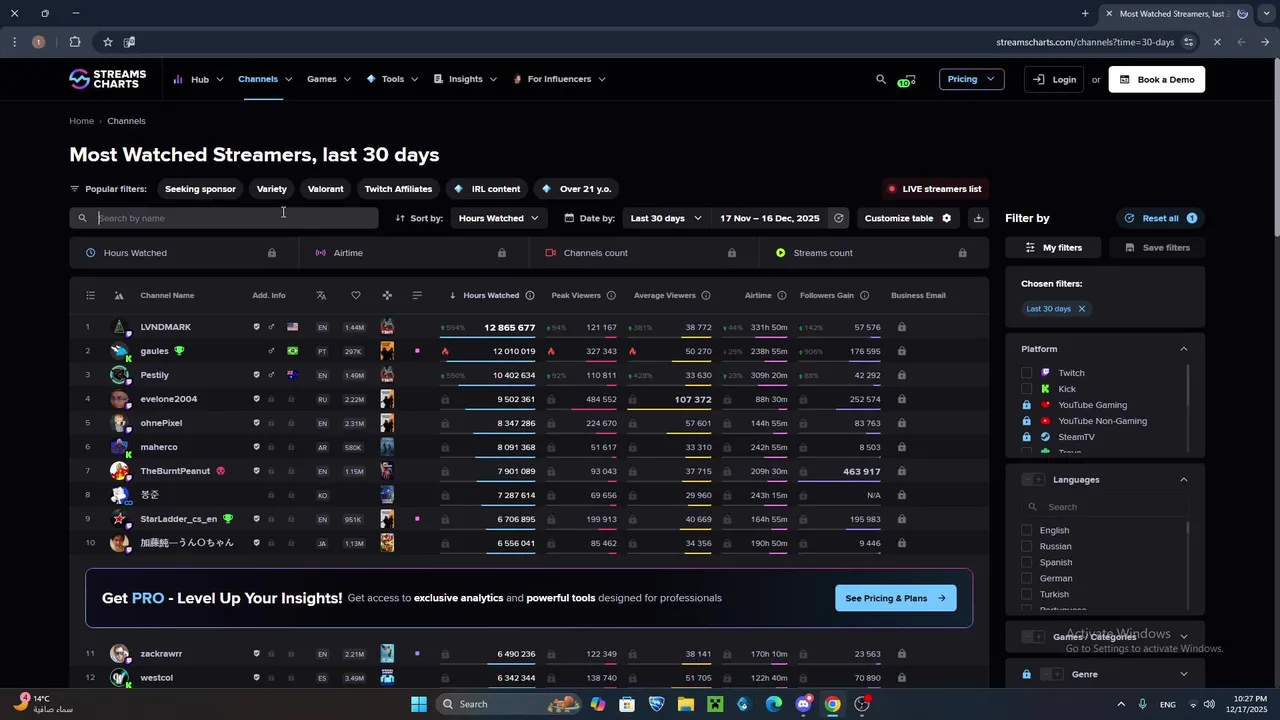1280x720 pixels.
Task: Check the English language checkbox
Action: click(1026, 530)
